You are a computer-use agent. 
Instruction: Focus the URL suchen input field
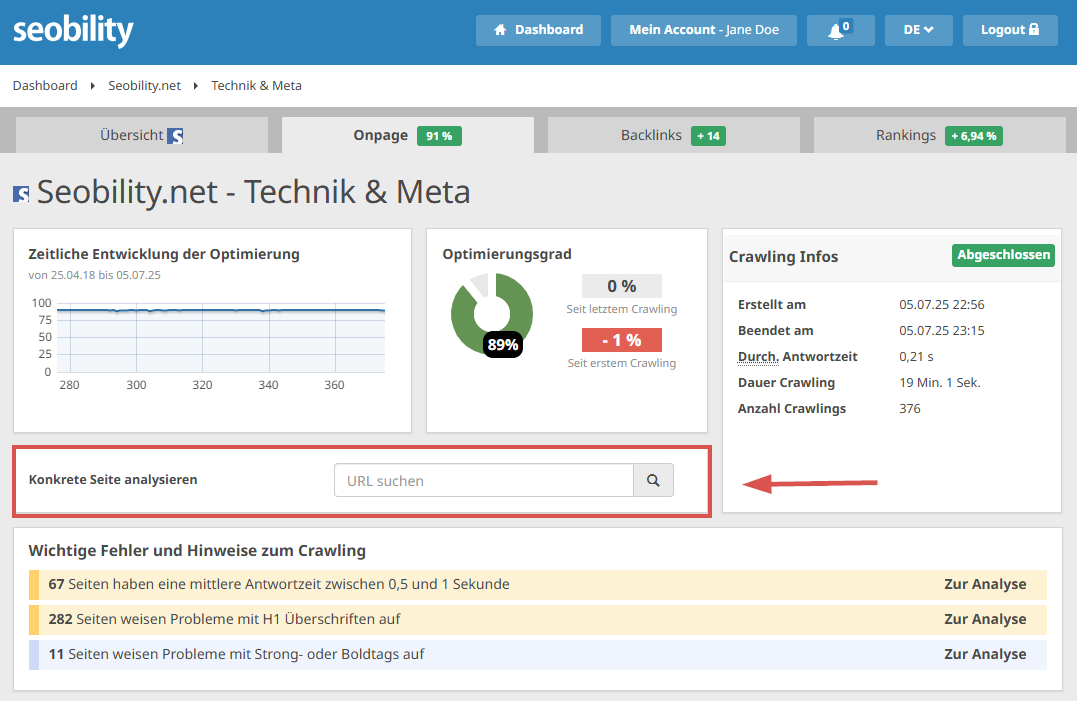[x=484, y=480]
